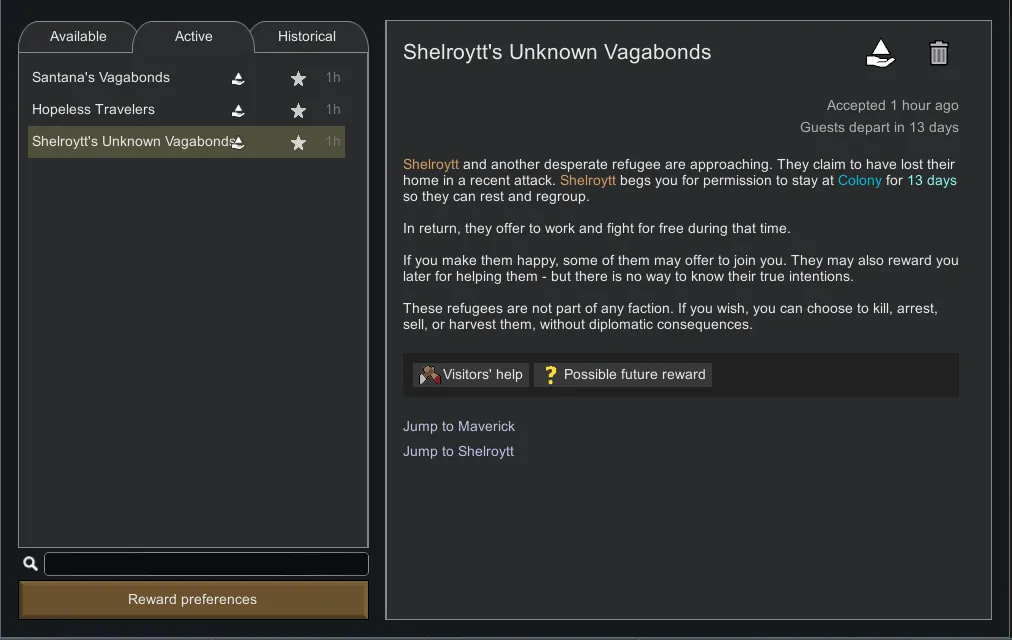Click the yellow question mark reward icon

coord(550,375)
